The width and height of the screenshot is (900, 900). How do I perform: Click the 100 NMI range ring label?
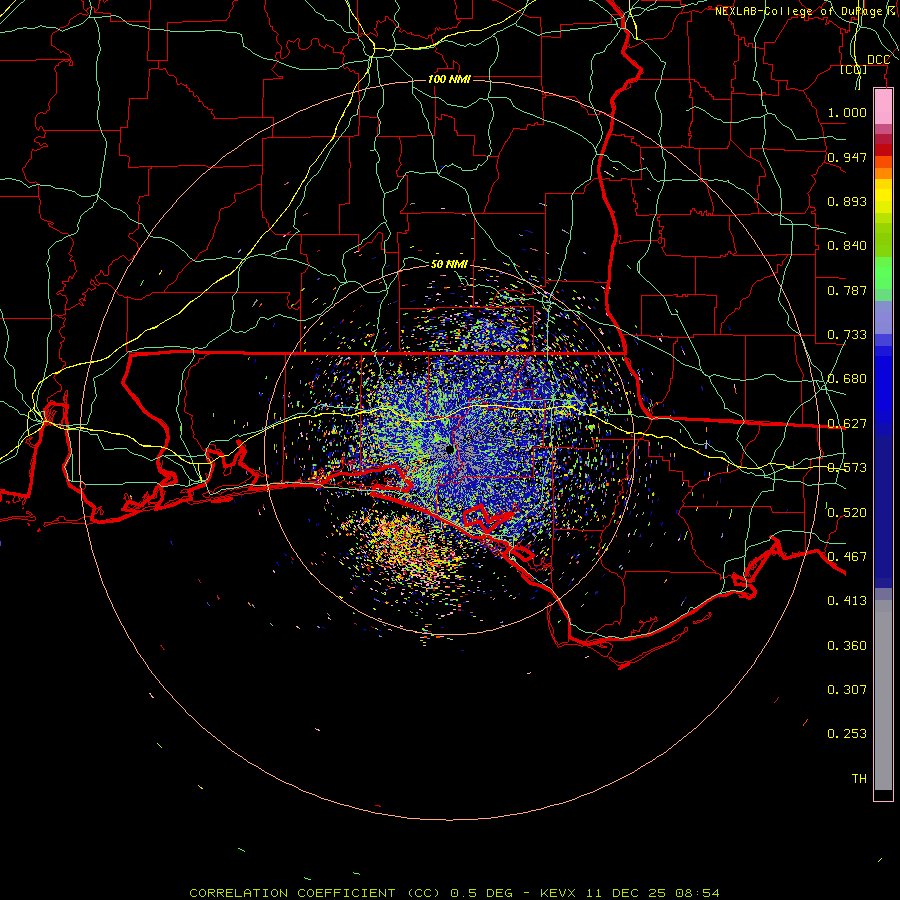click(x=449, y=79)
